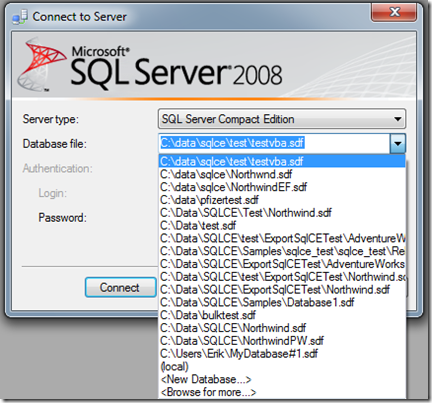Collapse the Database file dropdown arrow

pyautogui.click(x=398, y=144)
